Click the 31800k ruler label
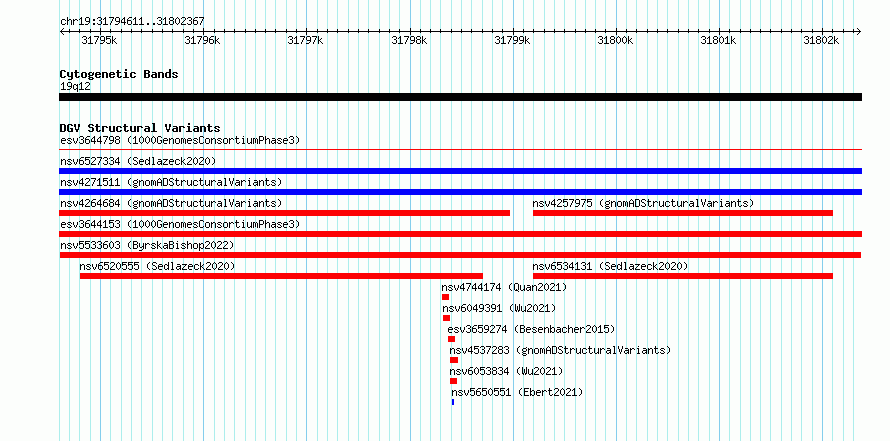This screenshot has height=441, width=890. click(x=616, y=40)
